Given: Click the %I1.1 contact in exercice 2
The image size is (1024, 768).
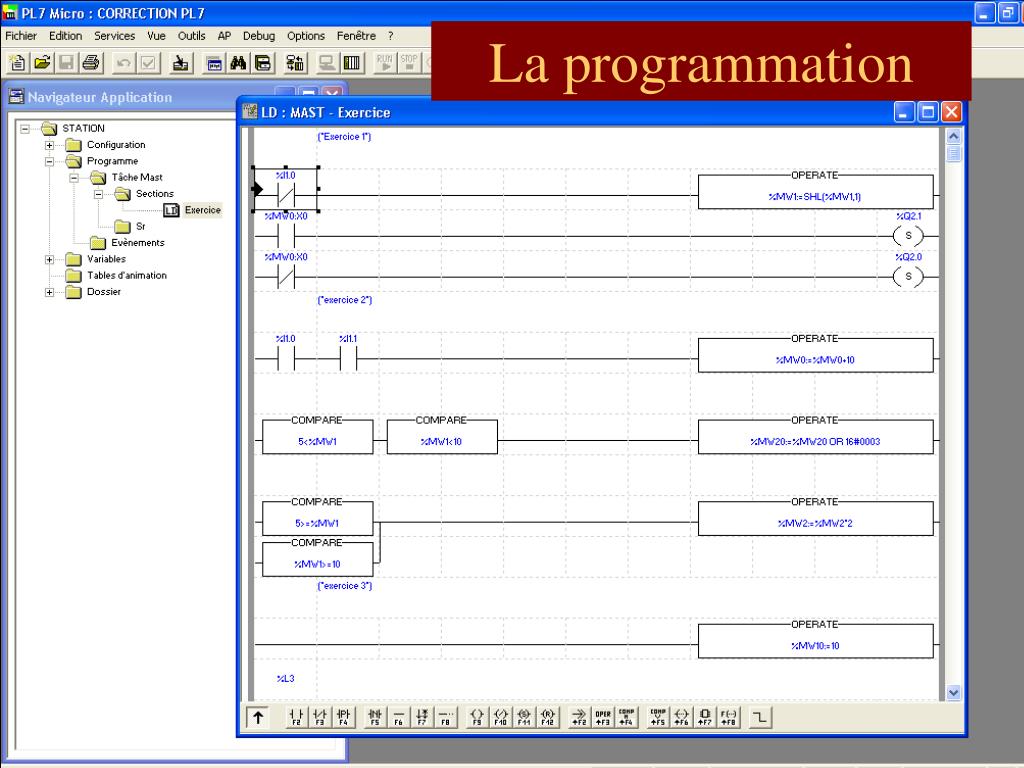Looking at the screenshot, I should [348, 359].
